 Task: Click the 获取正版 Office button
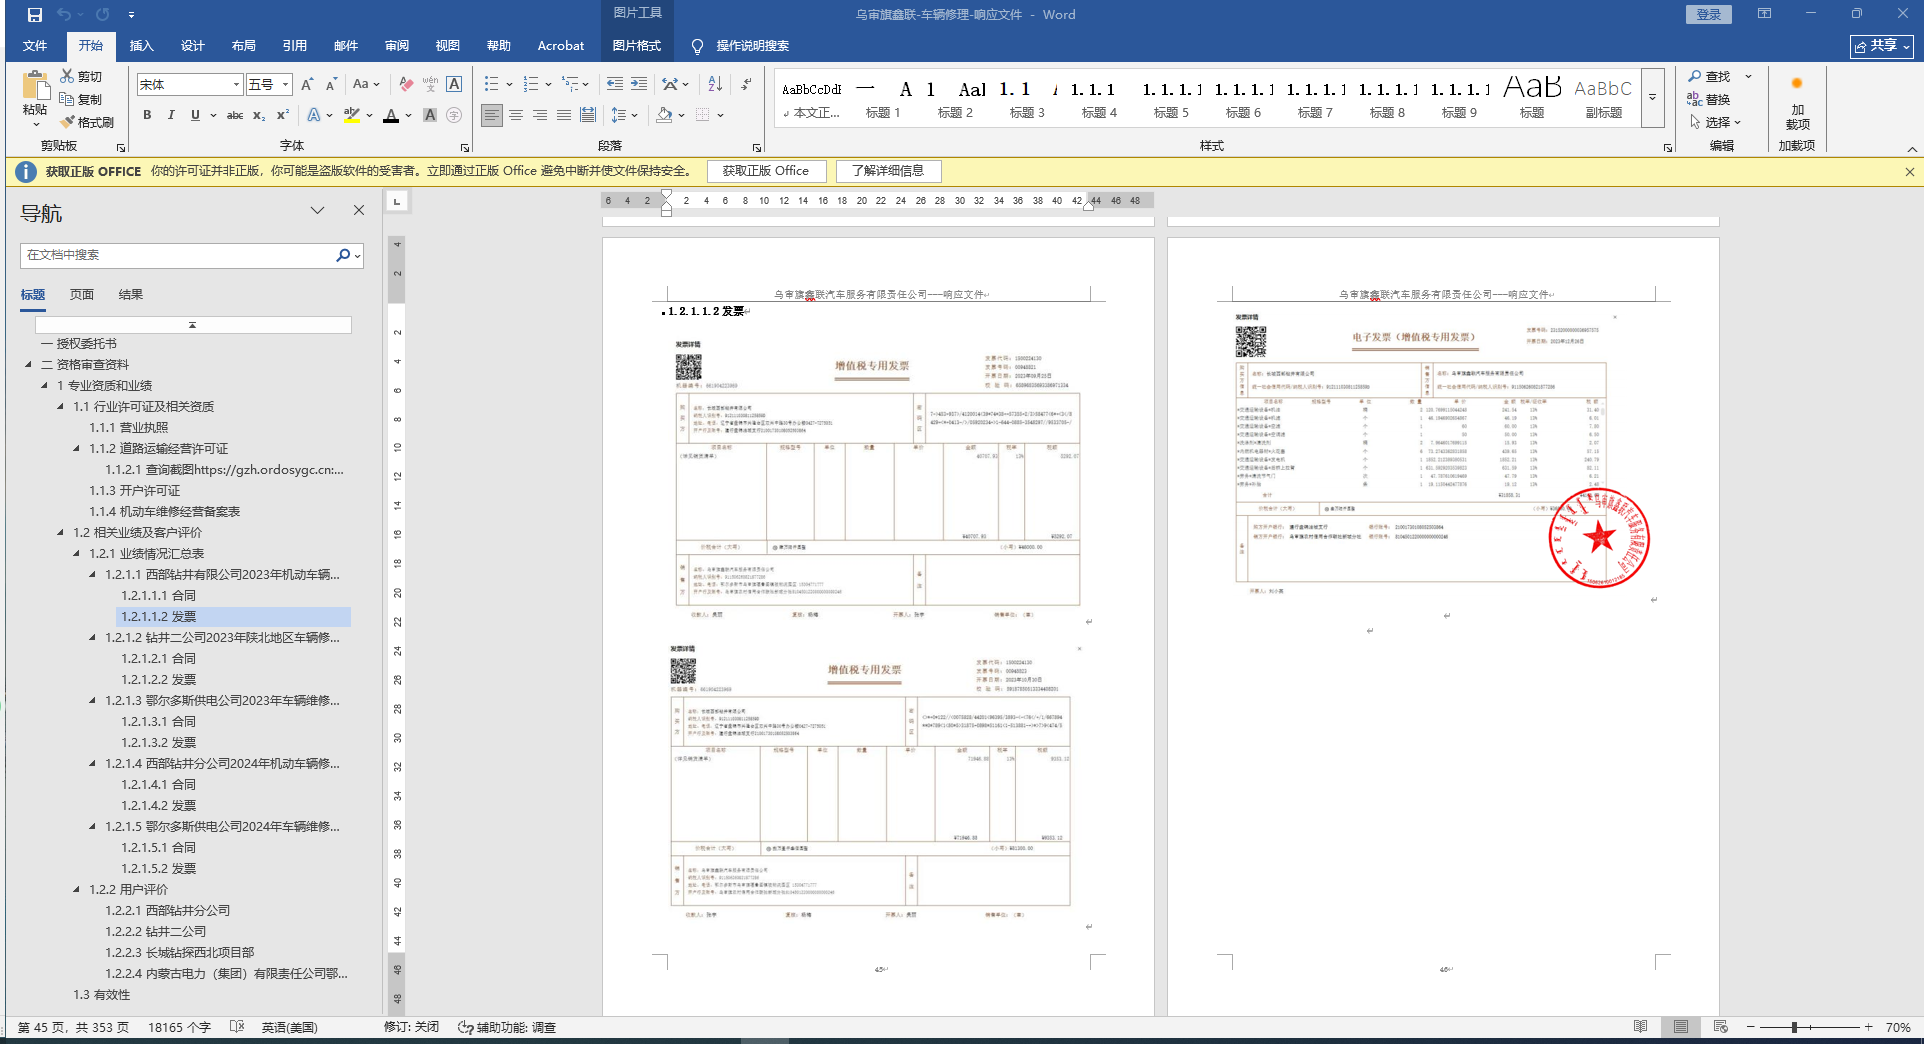tap(766, 171)
